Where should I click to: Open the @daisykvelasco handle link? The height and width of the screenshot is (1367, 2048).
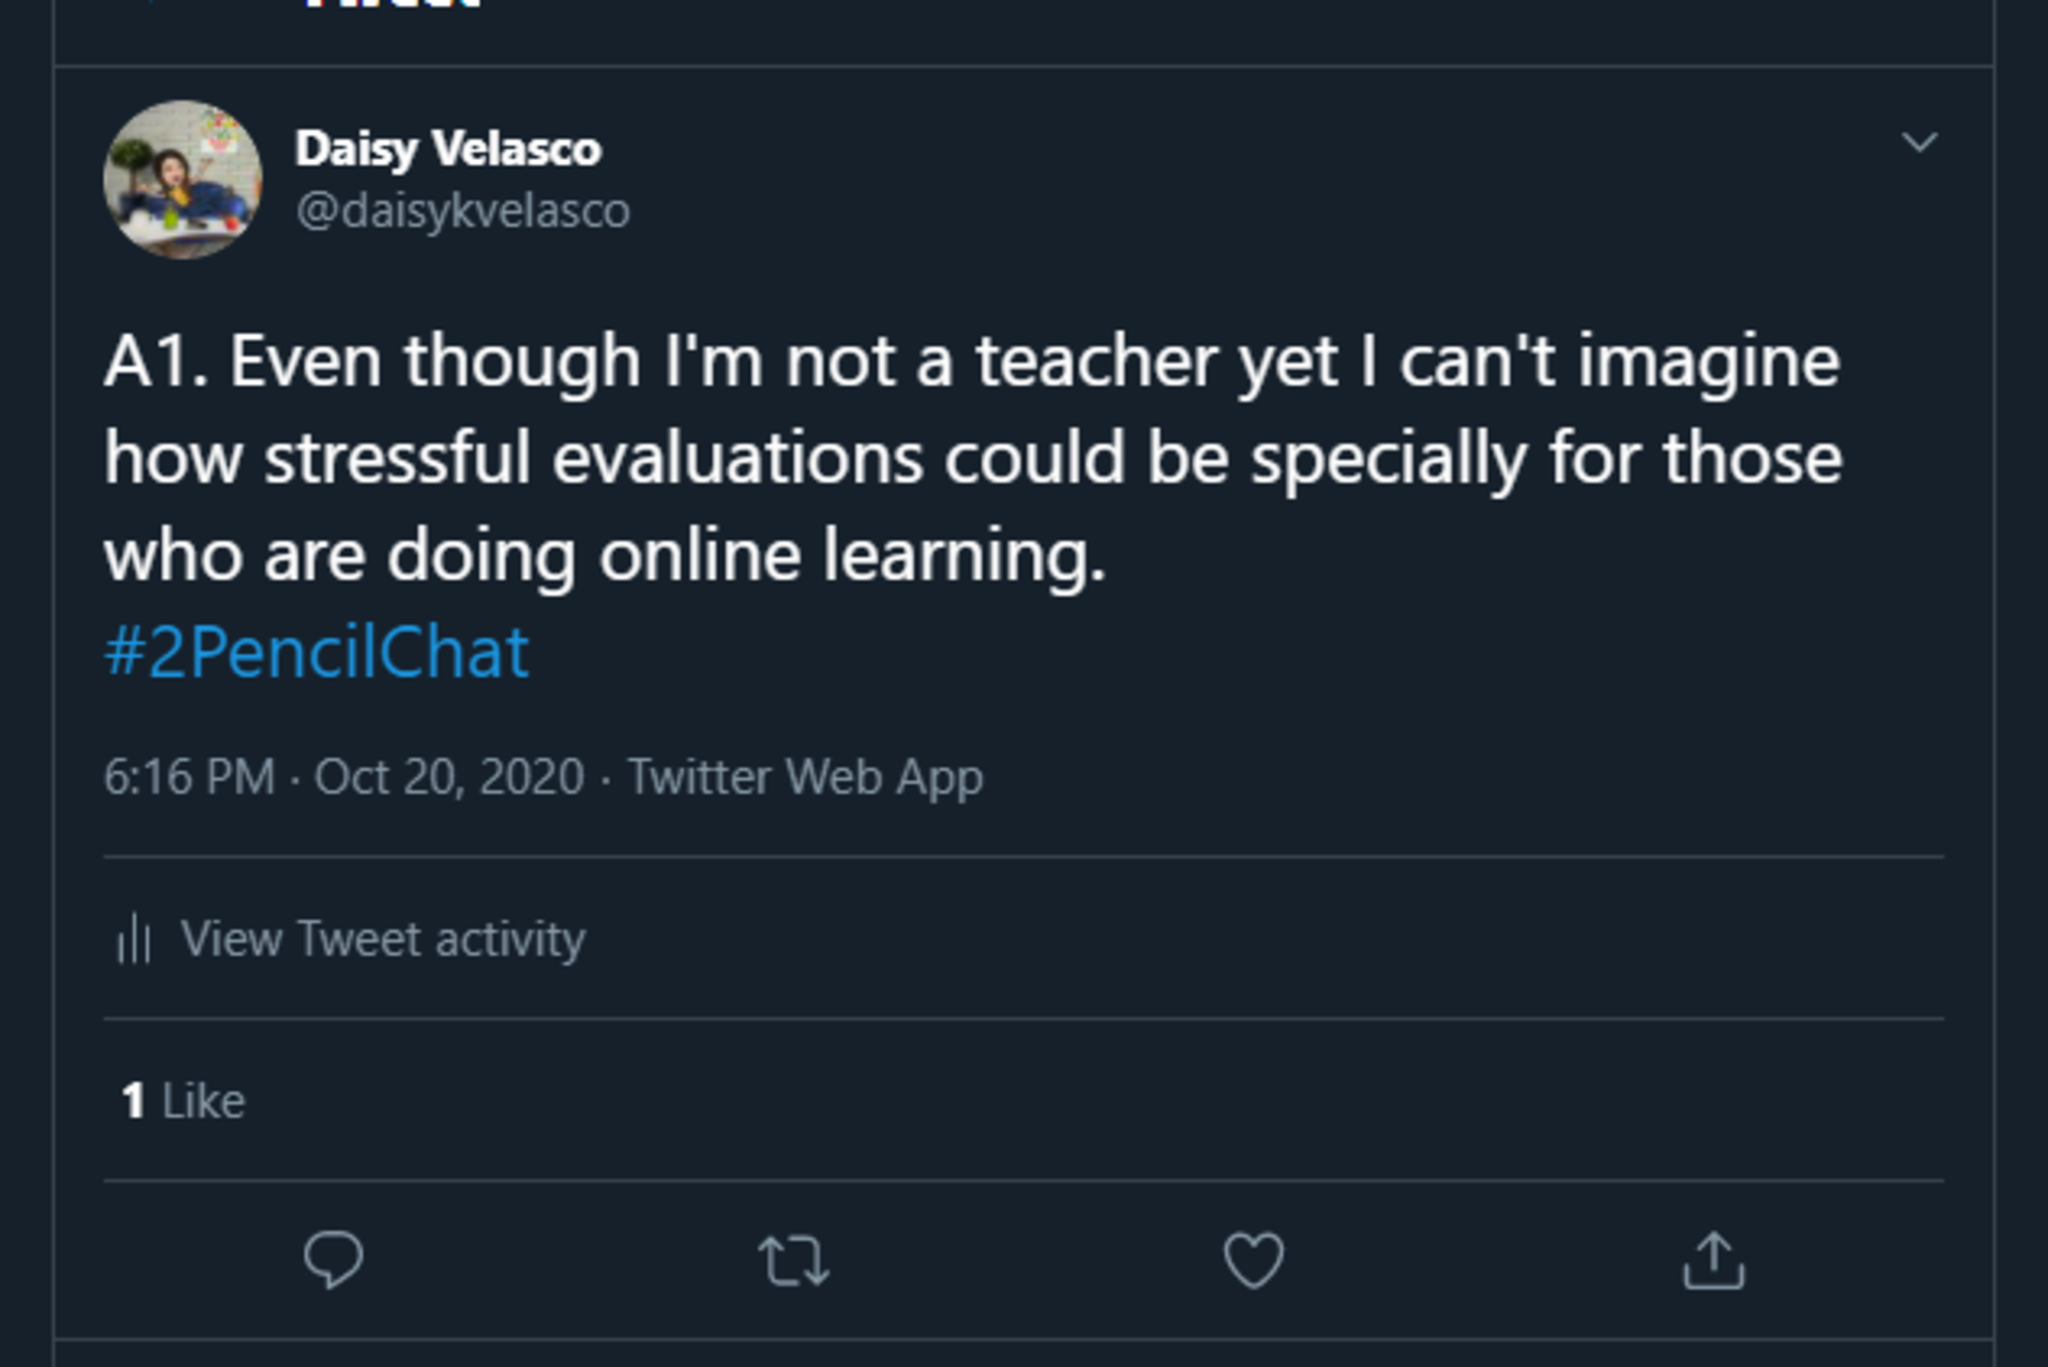463,211
